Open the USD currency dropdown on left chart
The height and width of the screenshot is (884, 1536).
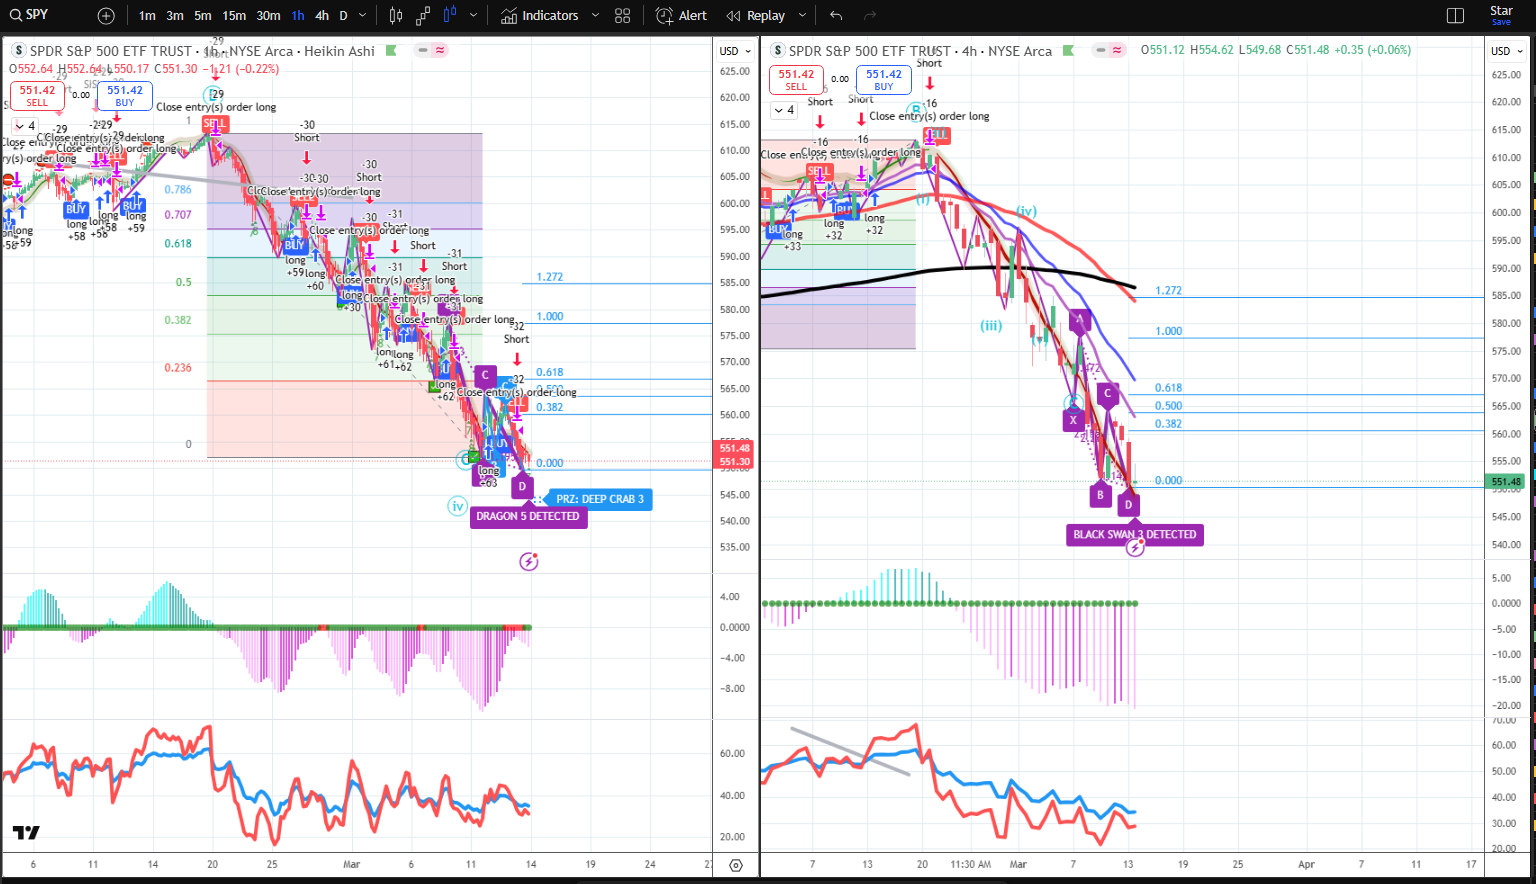pyautogui.click(x=734, y=51)
